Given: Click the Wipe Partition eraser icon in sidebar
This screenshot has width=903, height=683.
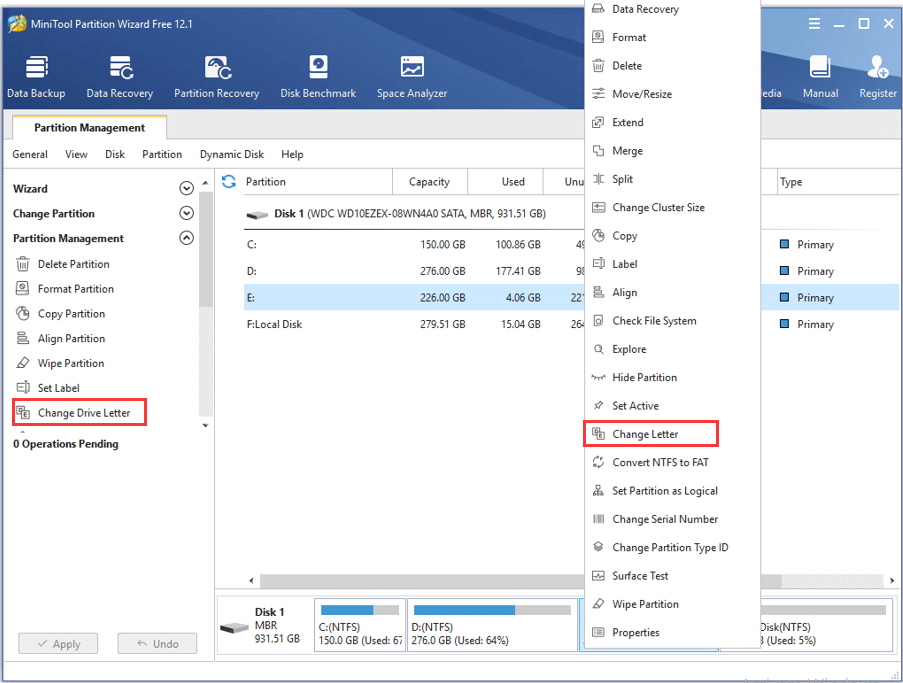Looking at the screenshot, I should tap(22, 363).
